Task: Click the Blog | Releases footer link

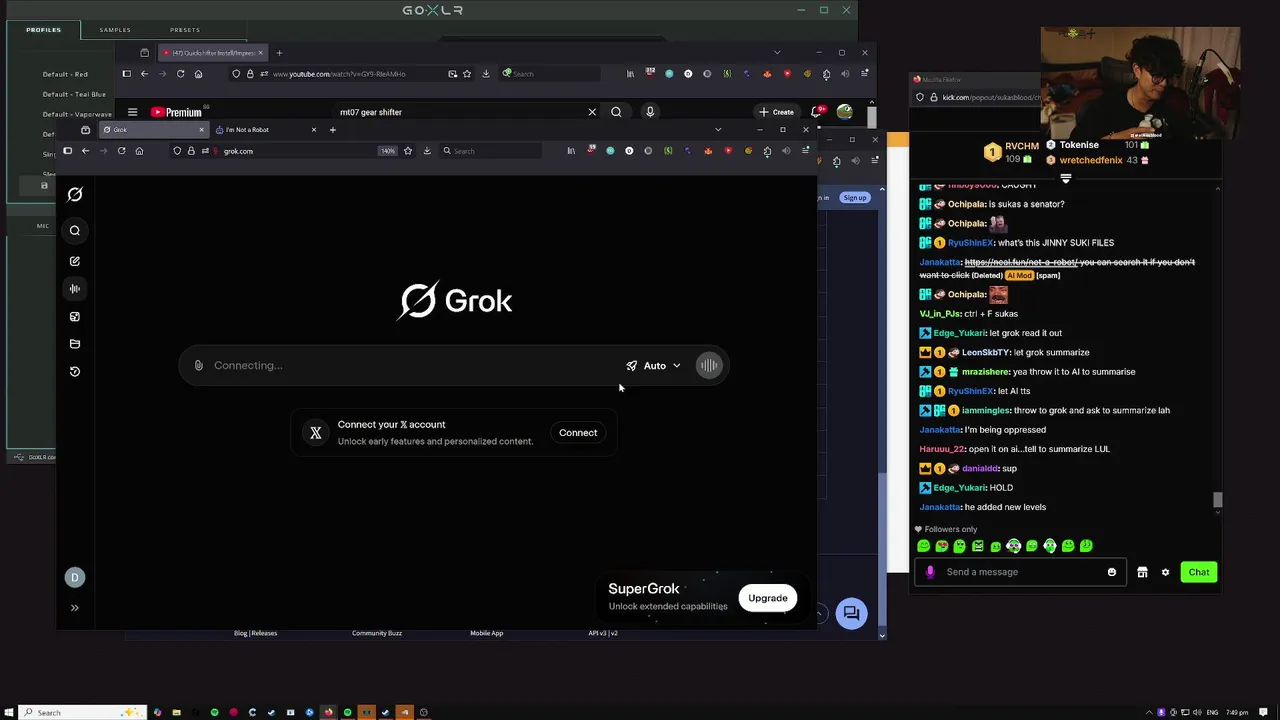Action: (255, 633)
